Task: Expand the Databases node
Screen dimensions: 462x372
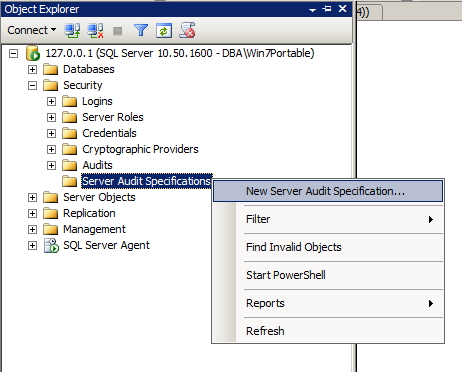Action: (32, 69)
